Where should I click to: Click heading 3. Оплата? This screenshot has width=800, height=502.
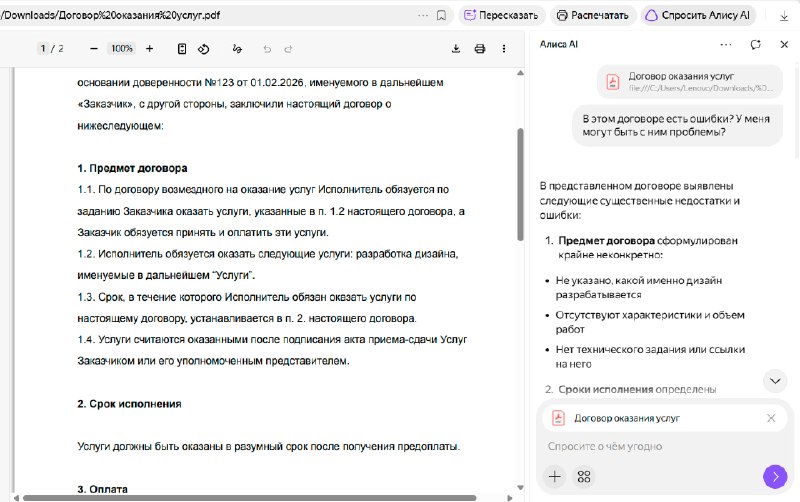[102, 489]
